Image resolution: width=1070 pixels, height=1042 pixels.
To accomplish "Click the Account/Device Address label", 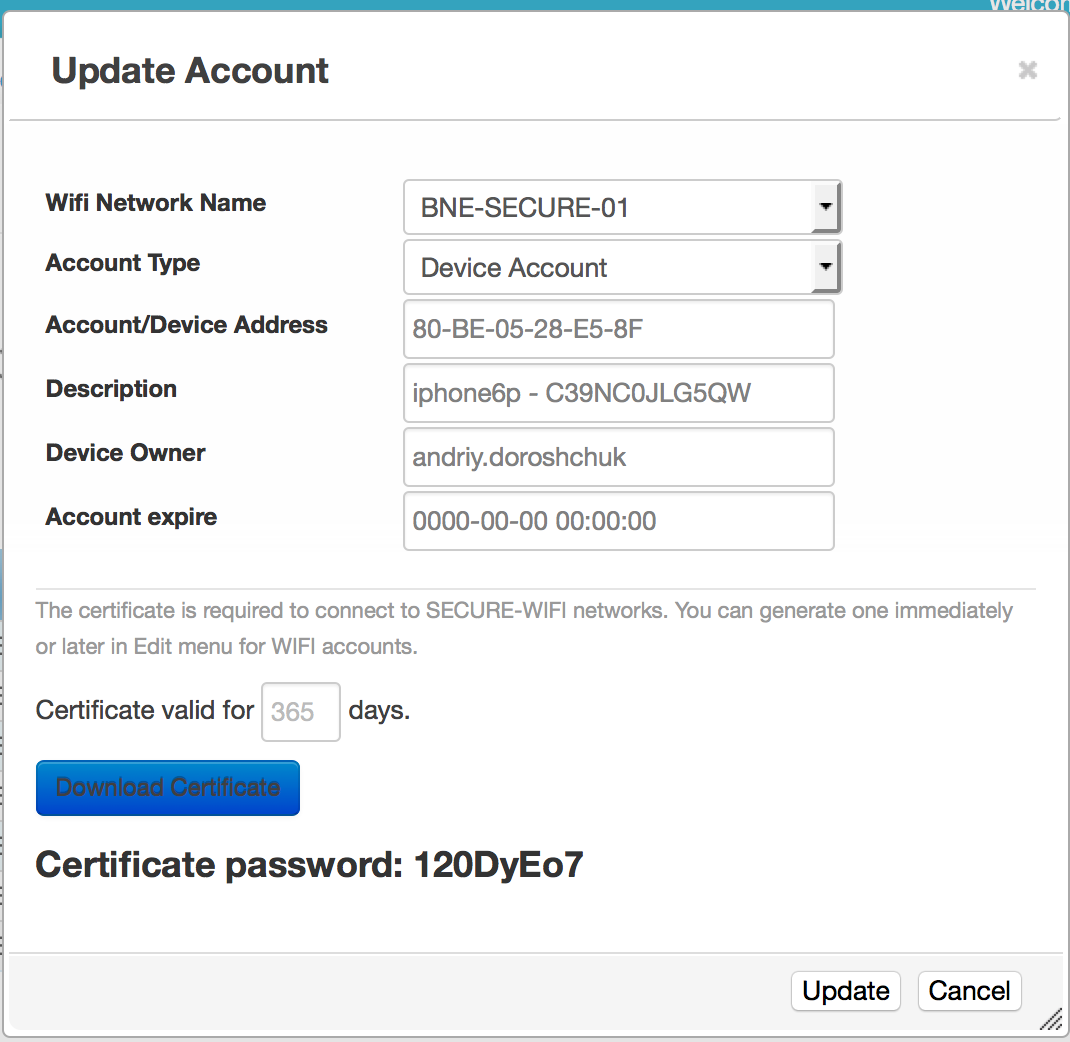I will (x=187, y=325).
